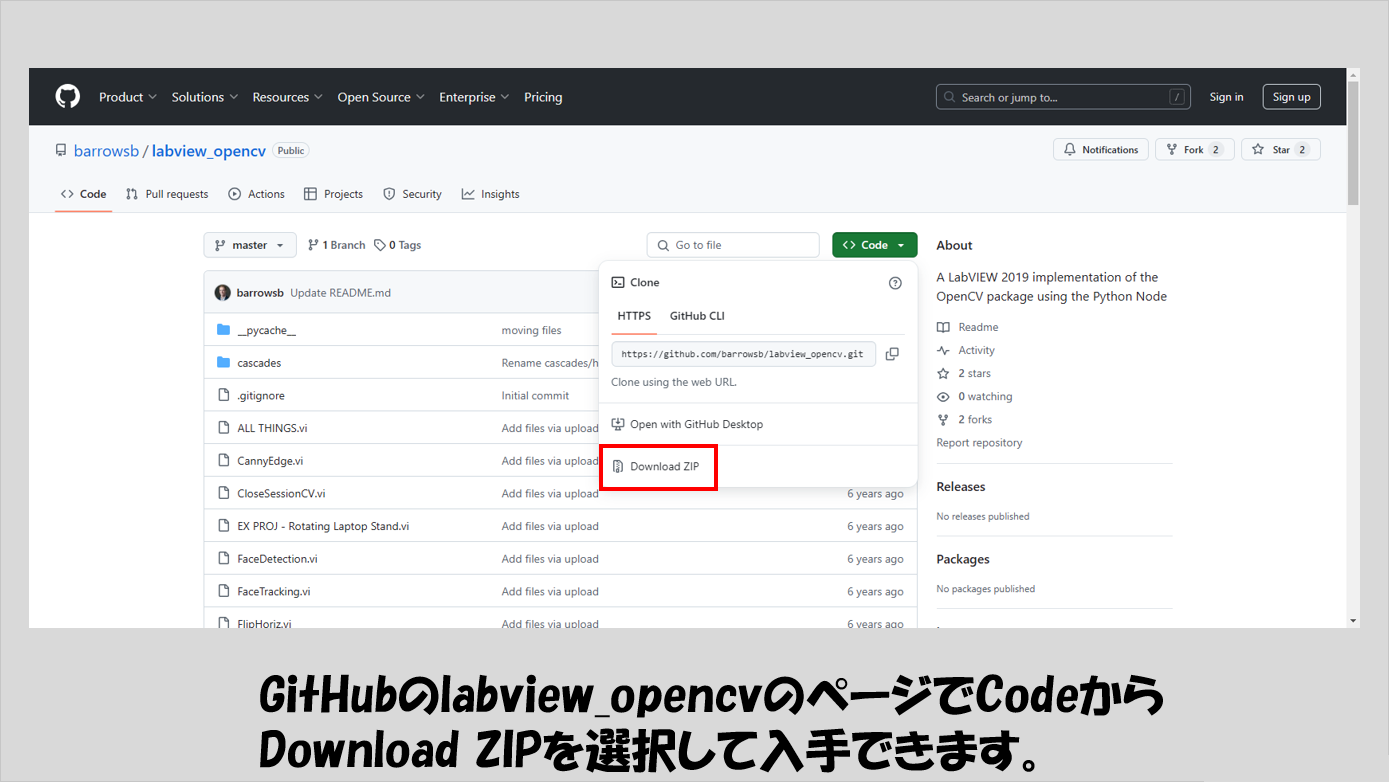Click the 1 Branch link
The image size is (1389, 782).
click(x=336, y=245)
